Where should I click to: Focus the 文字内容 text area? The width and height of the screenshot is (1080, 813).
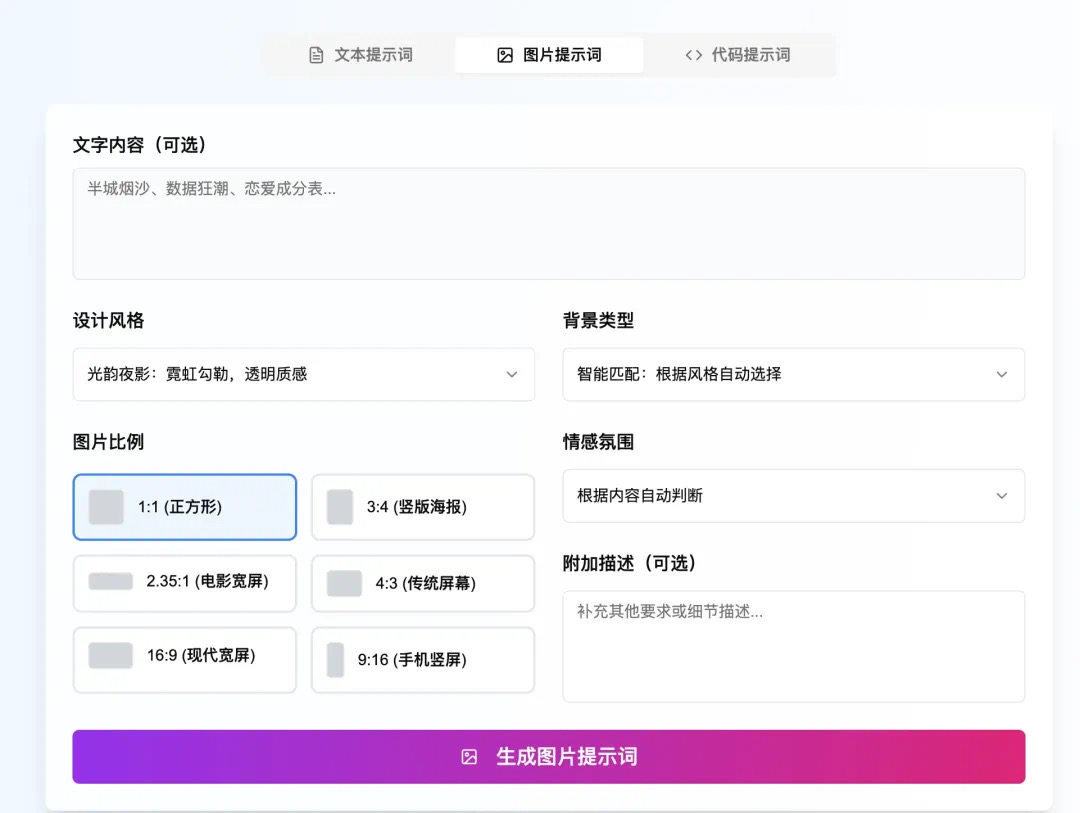coord(548,224)
